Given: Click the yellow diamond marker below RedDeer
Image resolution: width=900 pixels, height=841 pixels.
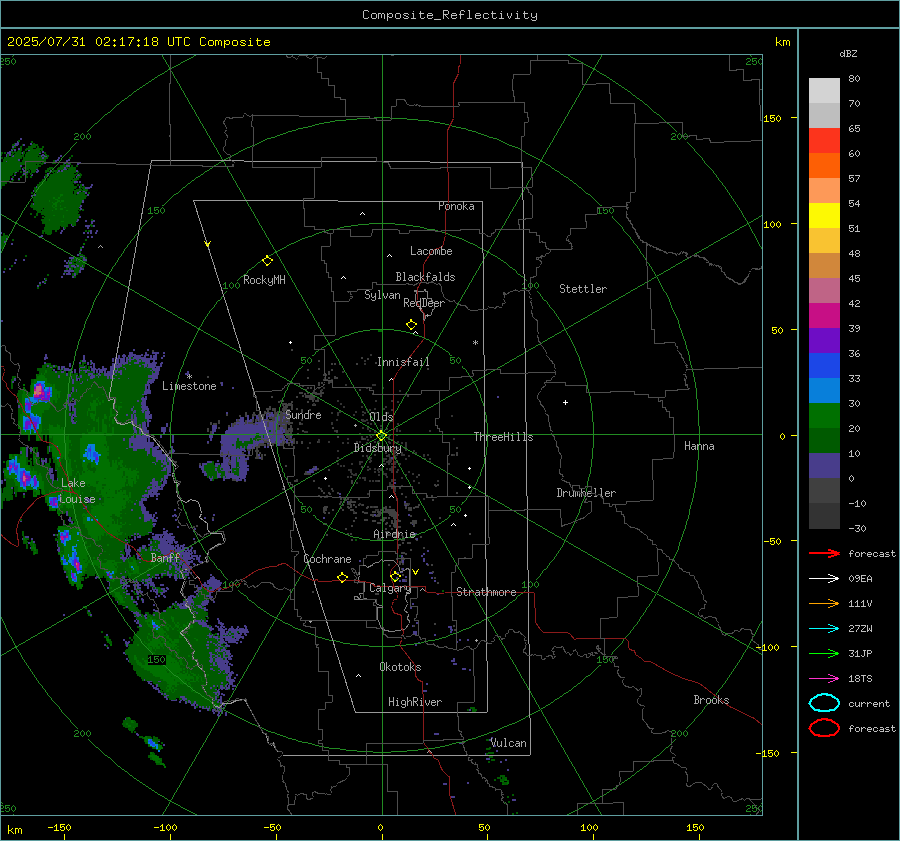Looking at the screenshot, I should pyautogui.click(x=412, y=325).
